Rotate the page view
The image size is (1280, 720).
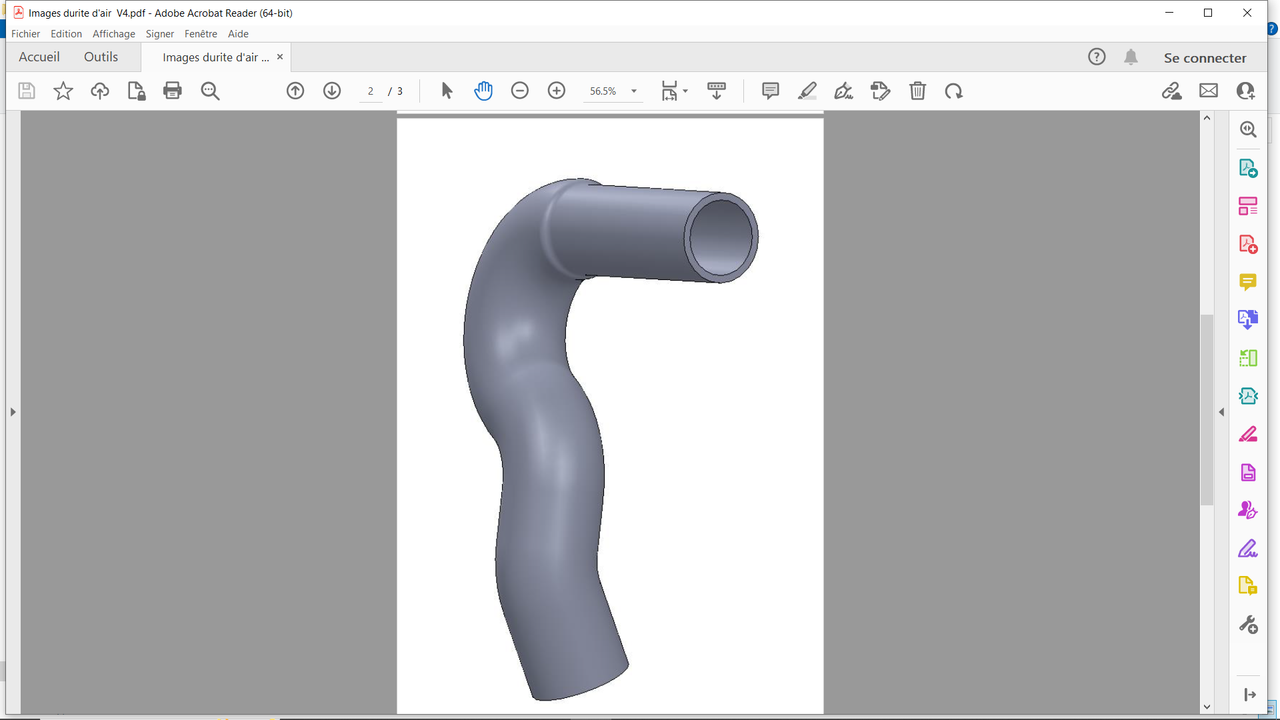click(x=954, y=91)
